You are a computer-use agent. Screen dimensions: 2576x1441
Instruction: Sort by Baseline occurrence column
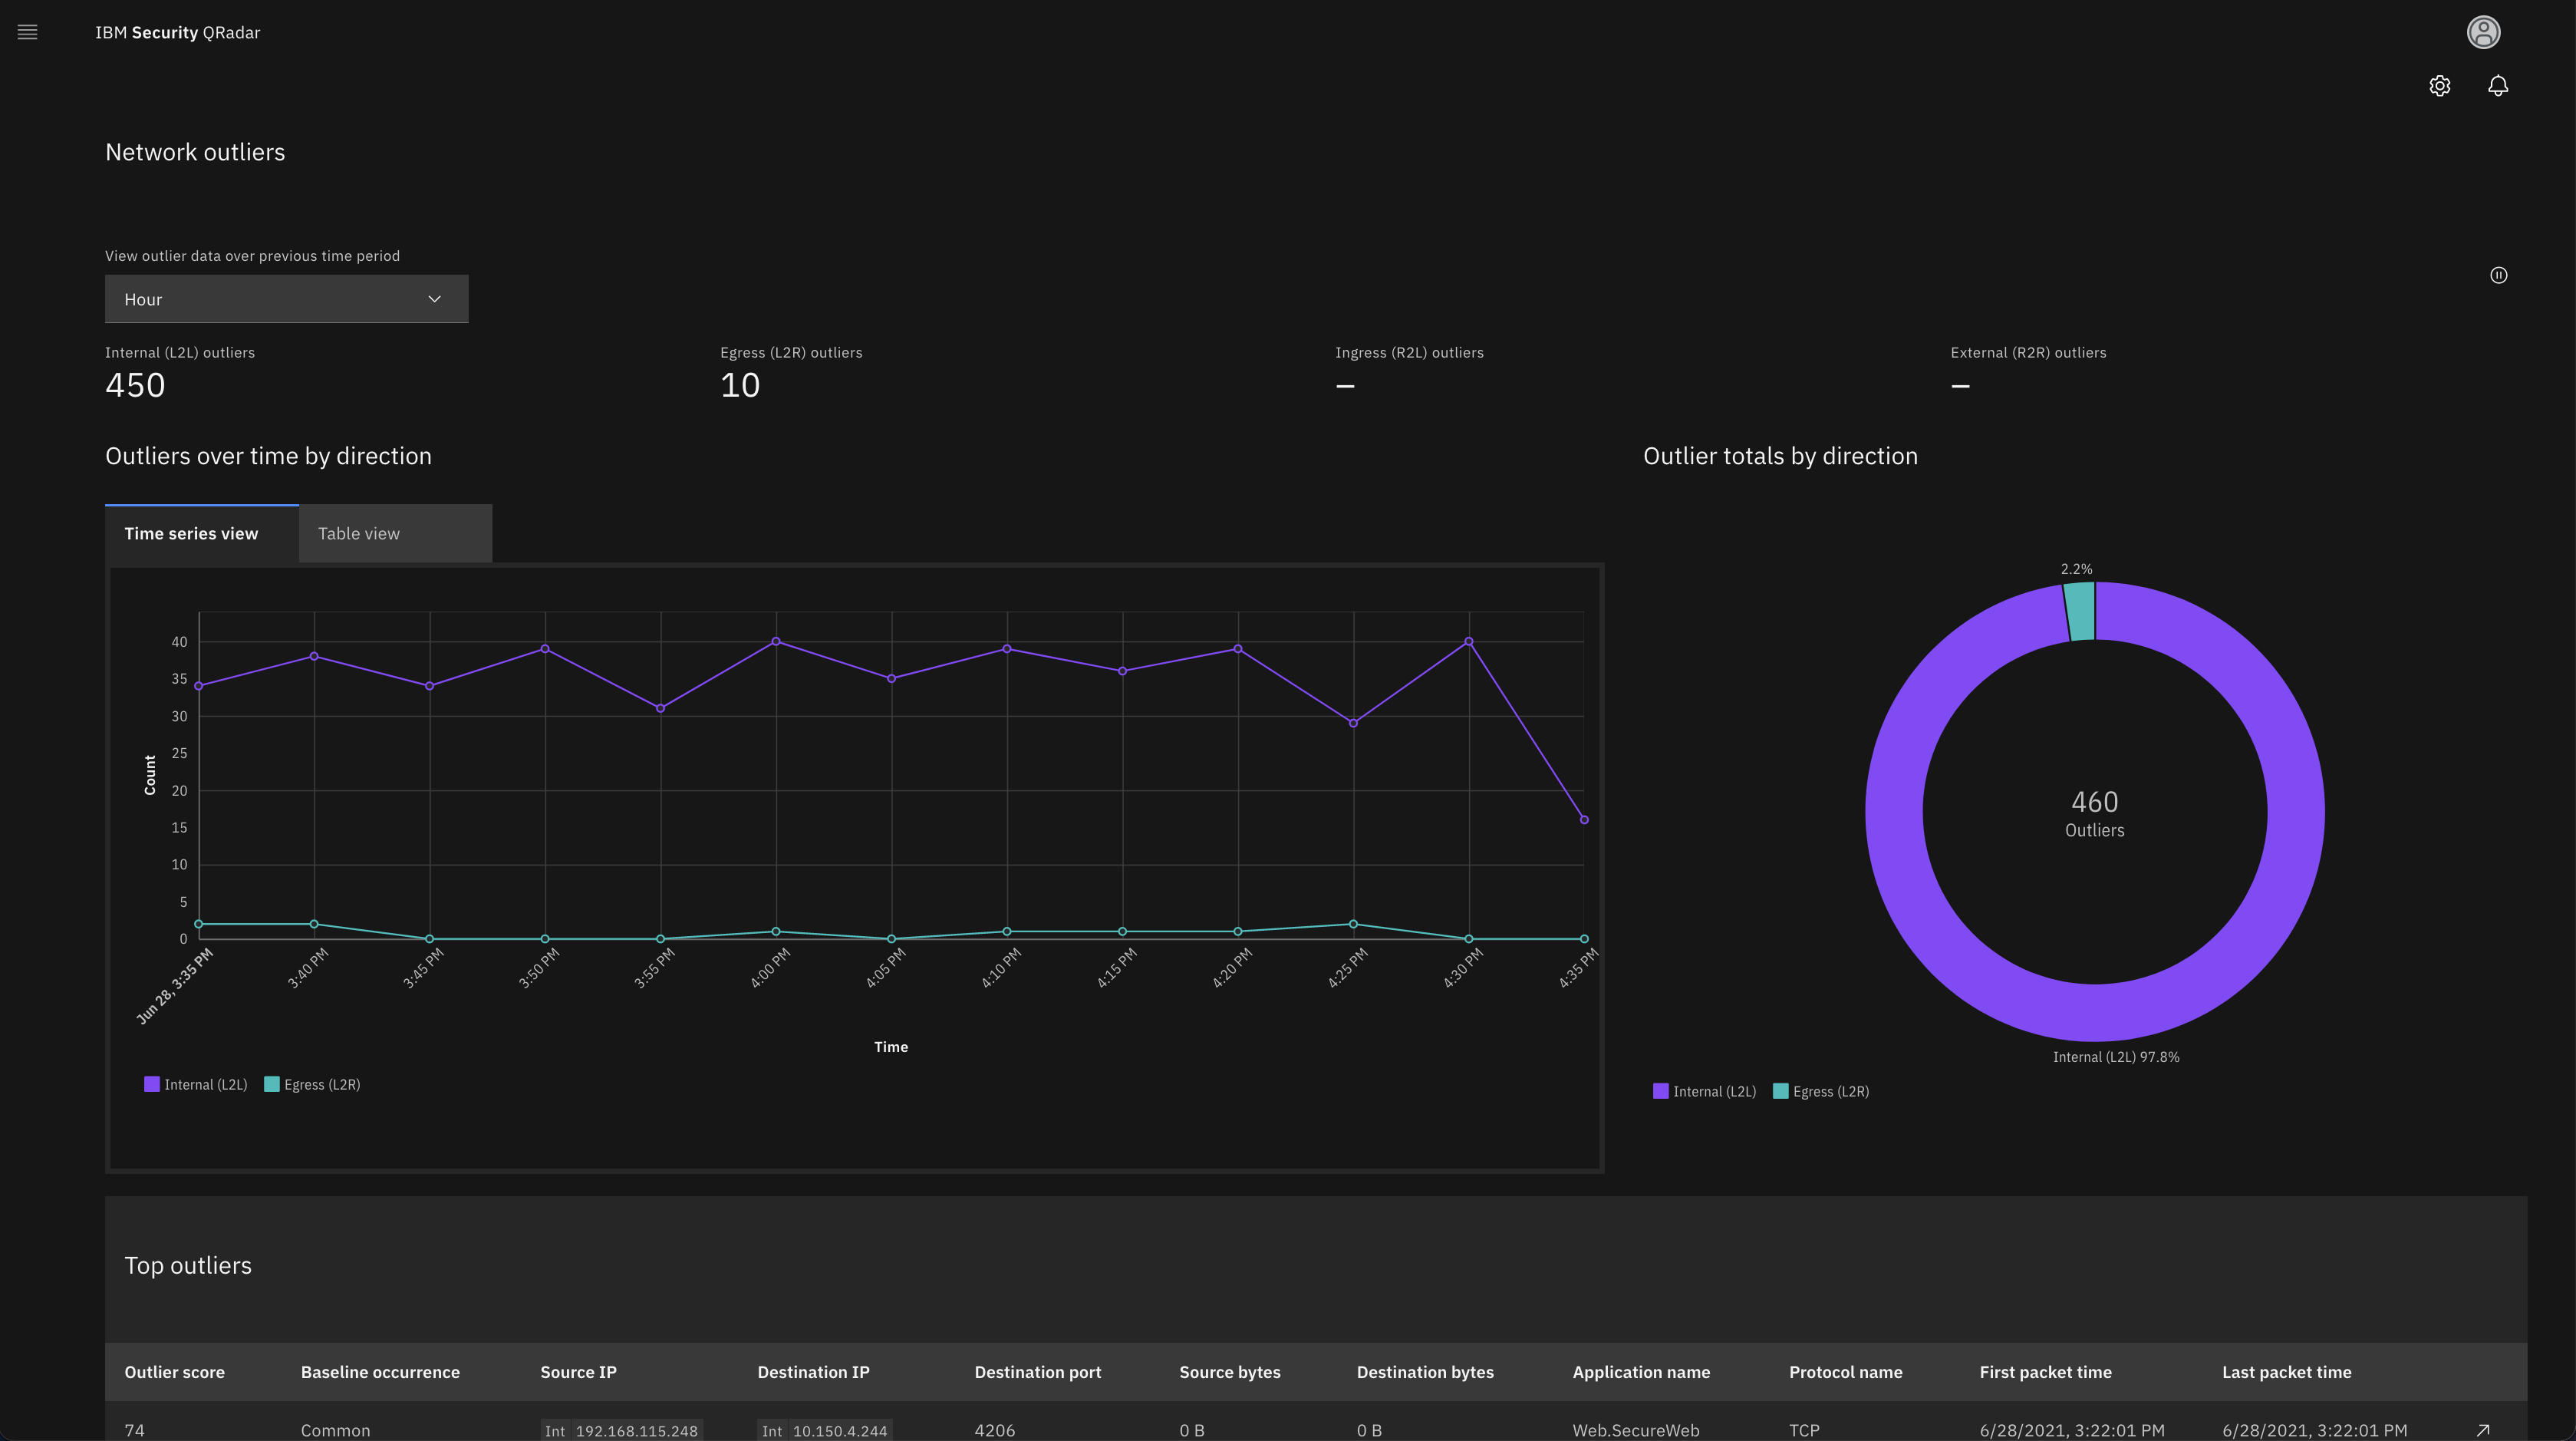[x=380, y=1372]
